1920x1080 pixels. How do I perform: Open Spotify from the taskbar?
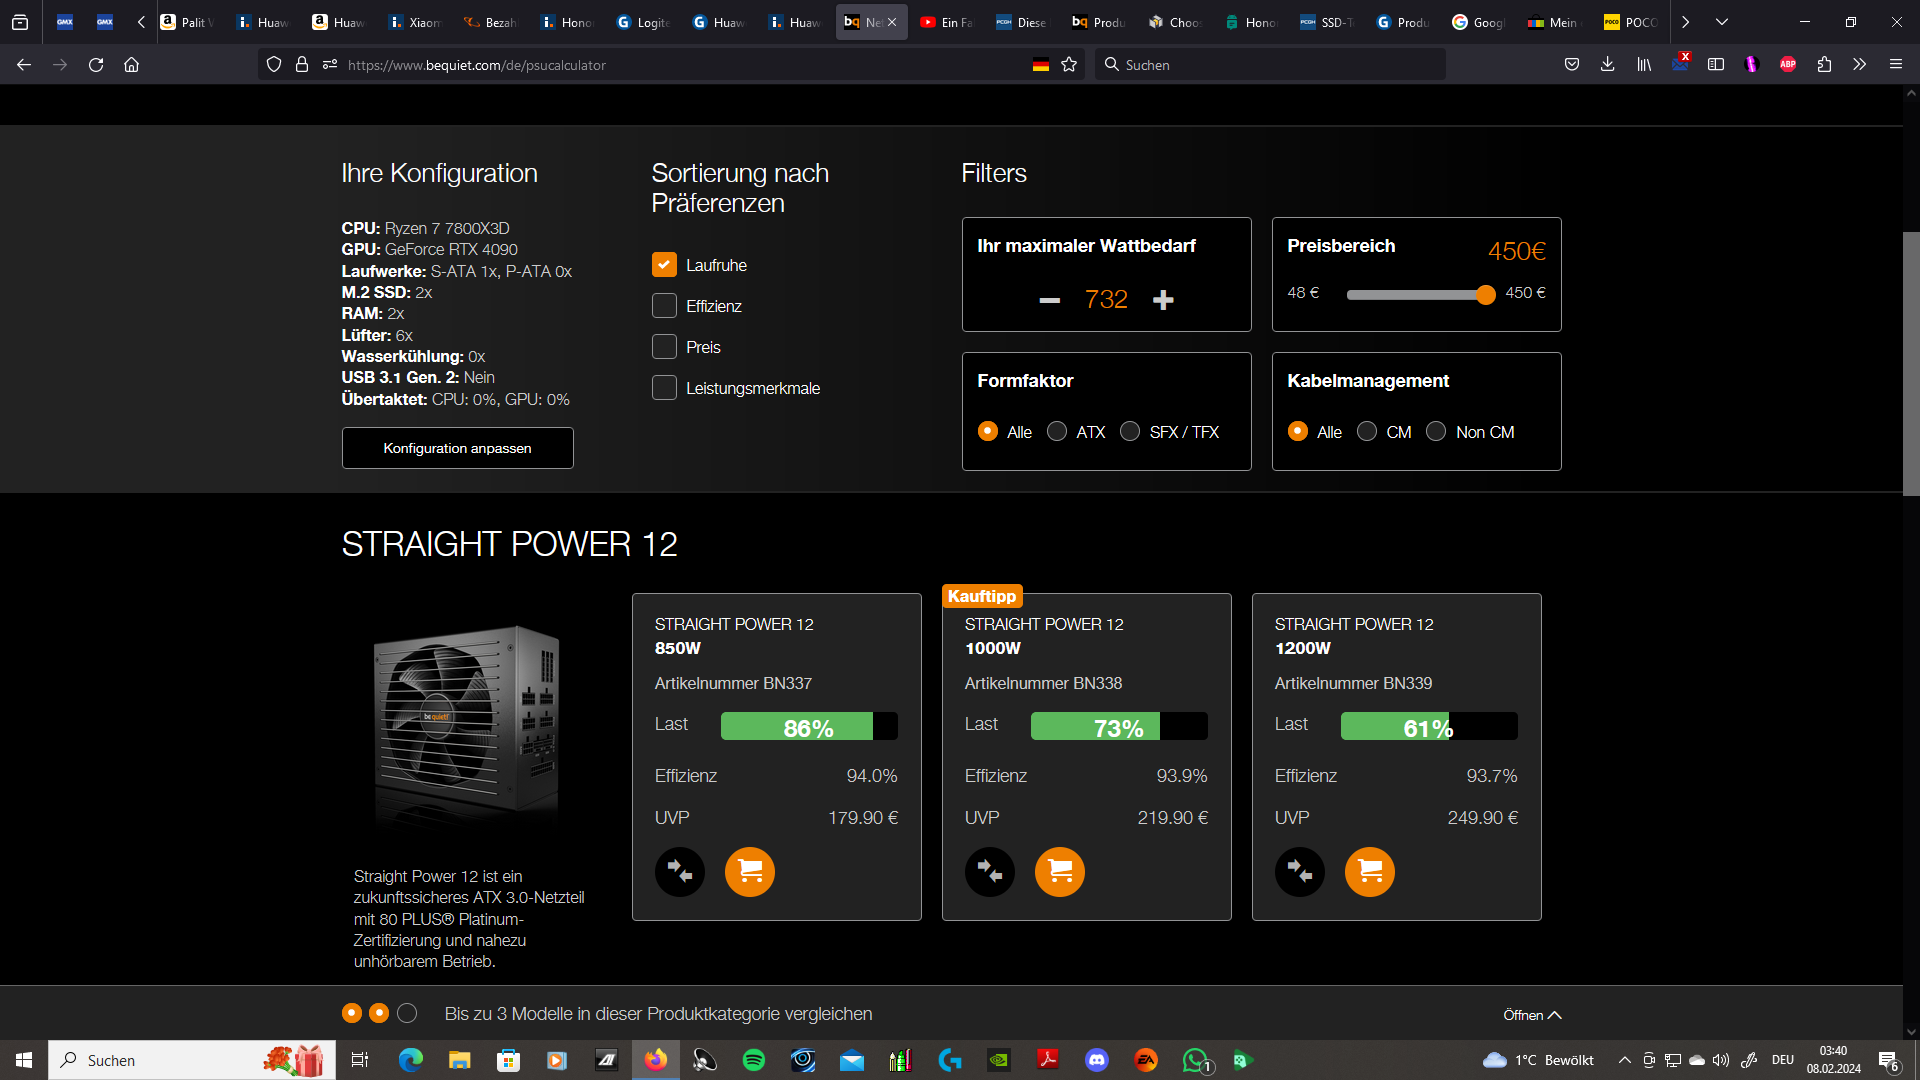point(754,1060)
